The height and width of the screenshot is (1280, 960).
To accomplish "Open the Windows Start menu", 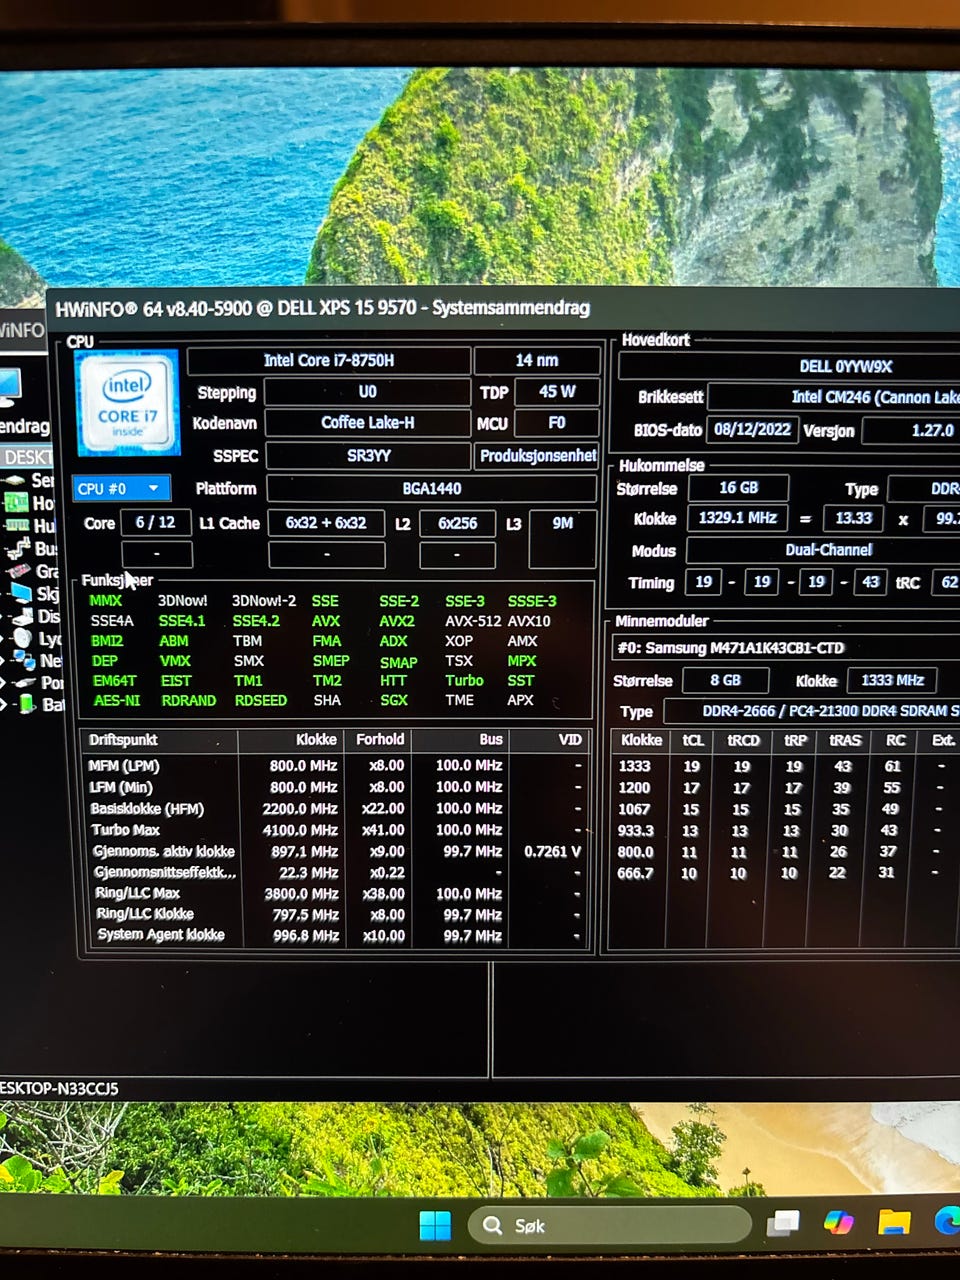I will point(435,1225).
